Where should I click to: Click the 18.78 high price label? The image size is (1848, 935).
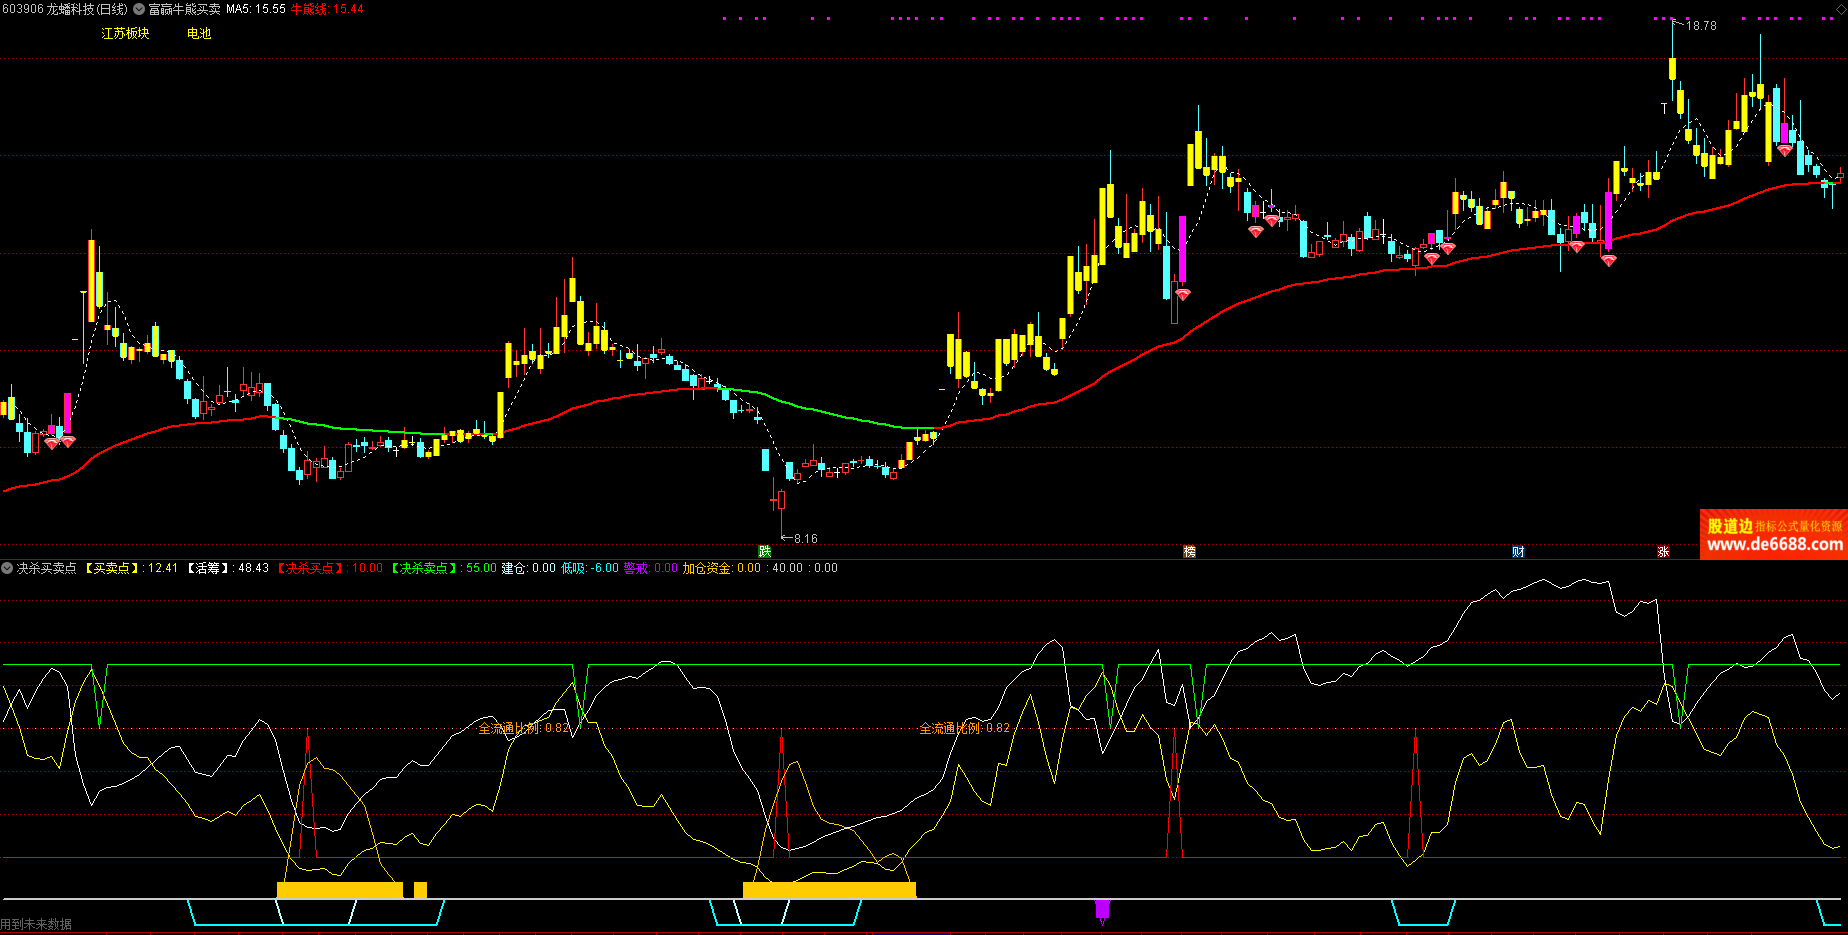[1701, 26]
